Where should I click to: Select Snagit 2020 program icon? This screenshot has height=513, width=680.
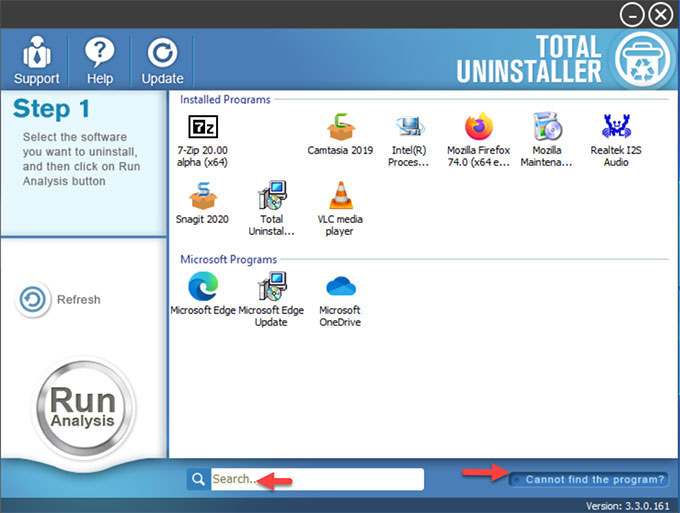[203, 196]
